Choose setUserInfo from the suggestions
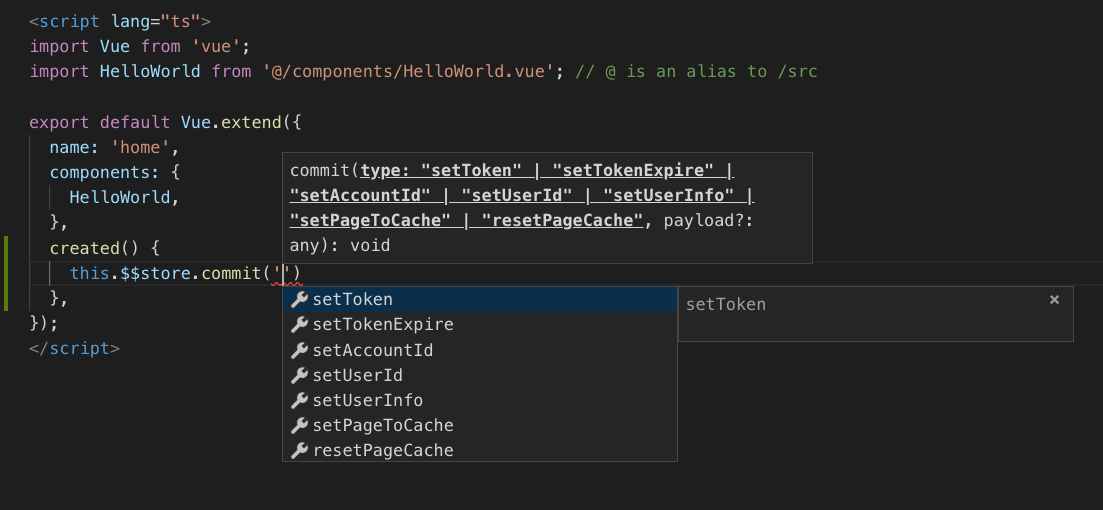 tap(367, 400)
